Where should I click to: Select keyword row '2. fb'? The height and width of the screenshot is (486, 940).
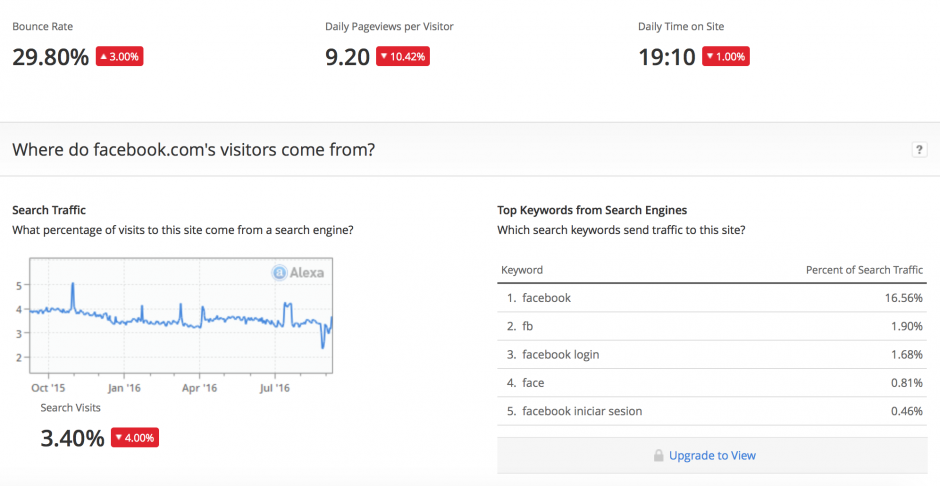tap(712, 326)
